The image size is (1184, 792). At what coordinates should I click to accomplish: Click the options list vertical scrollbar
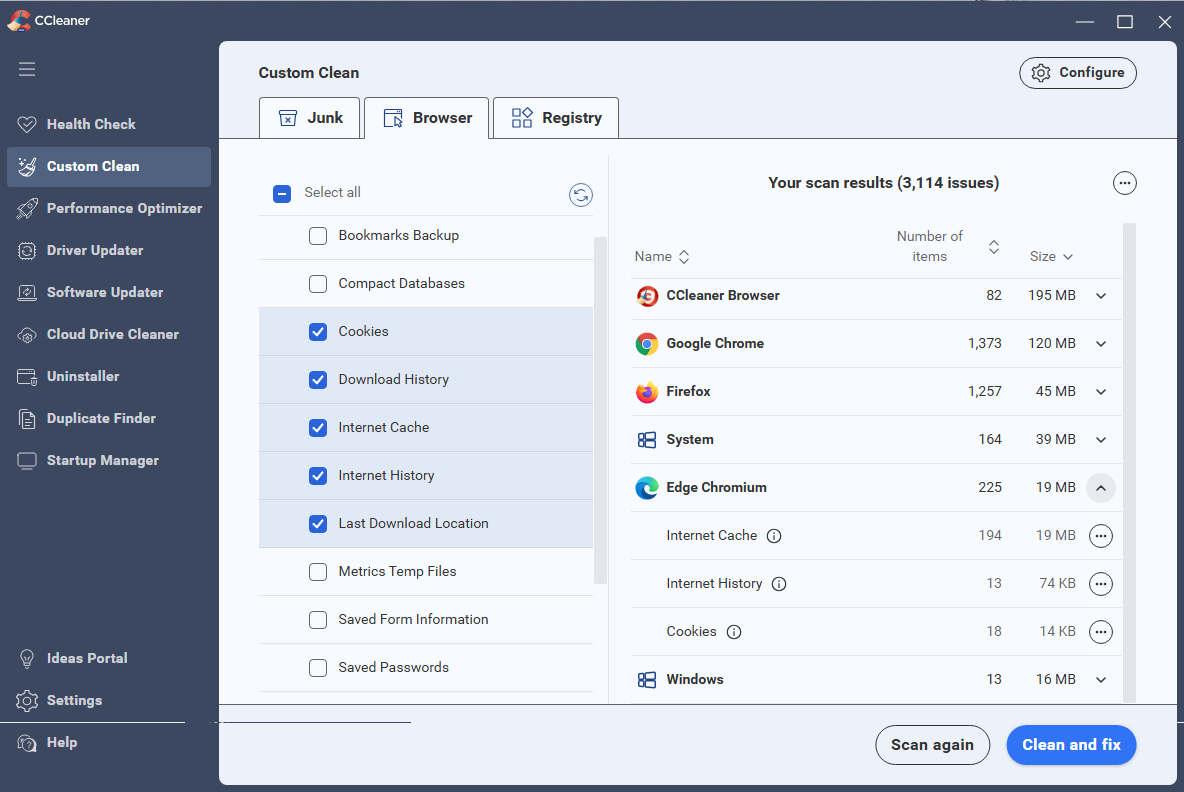coord(600,410)
